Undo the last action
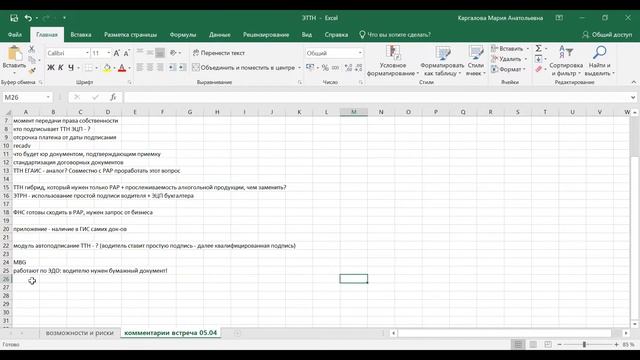The image size is (640, 360). pos(28,18)
